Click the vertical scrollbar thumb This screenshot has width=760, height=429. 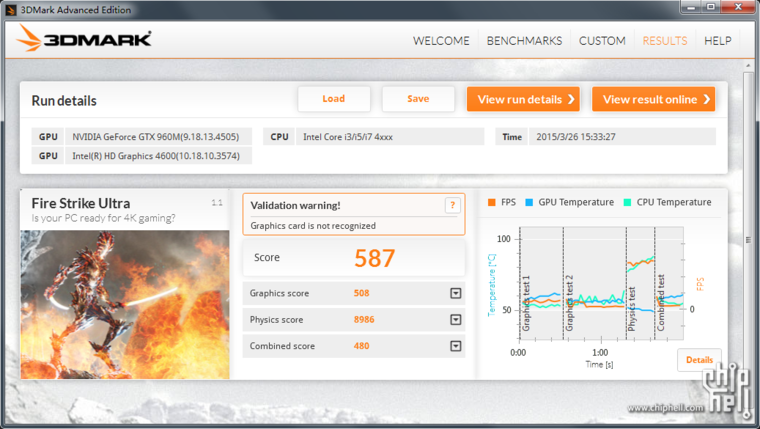748,240
